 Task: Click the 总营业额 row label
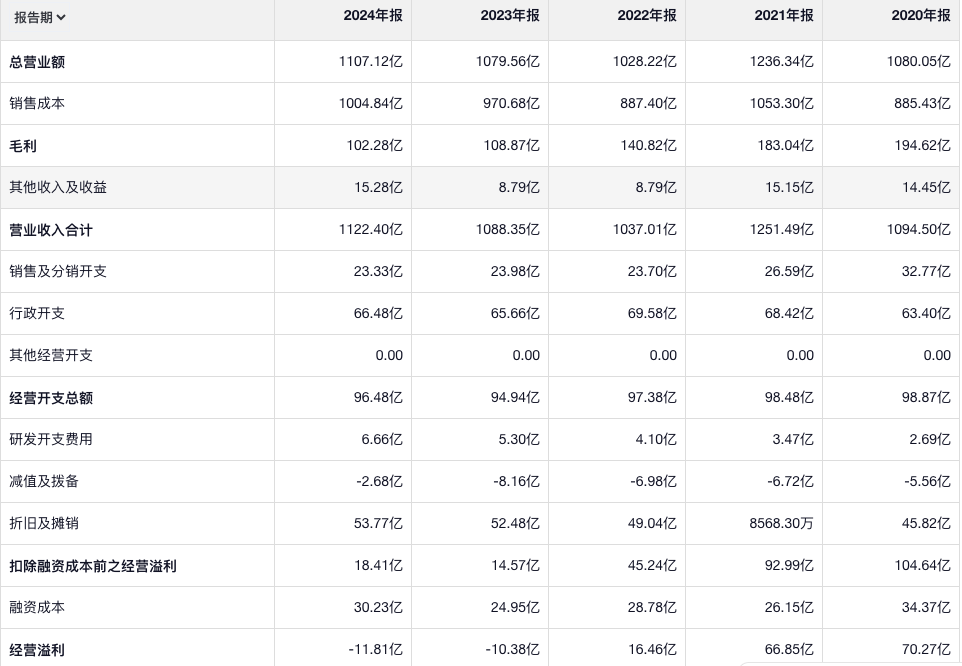(x=37, y=62)
